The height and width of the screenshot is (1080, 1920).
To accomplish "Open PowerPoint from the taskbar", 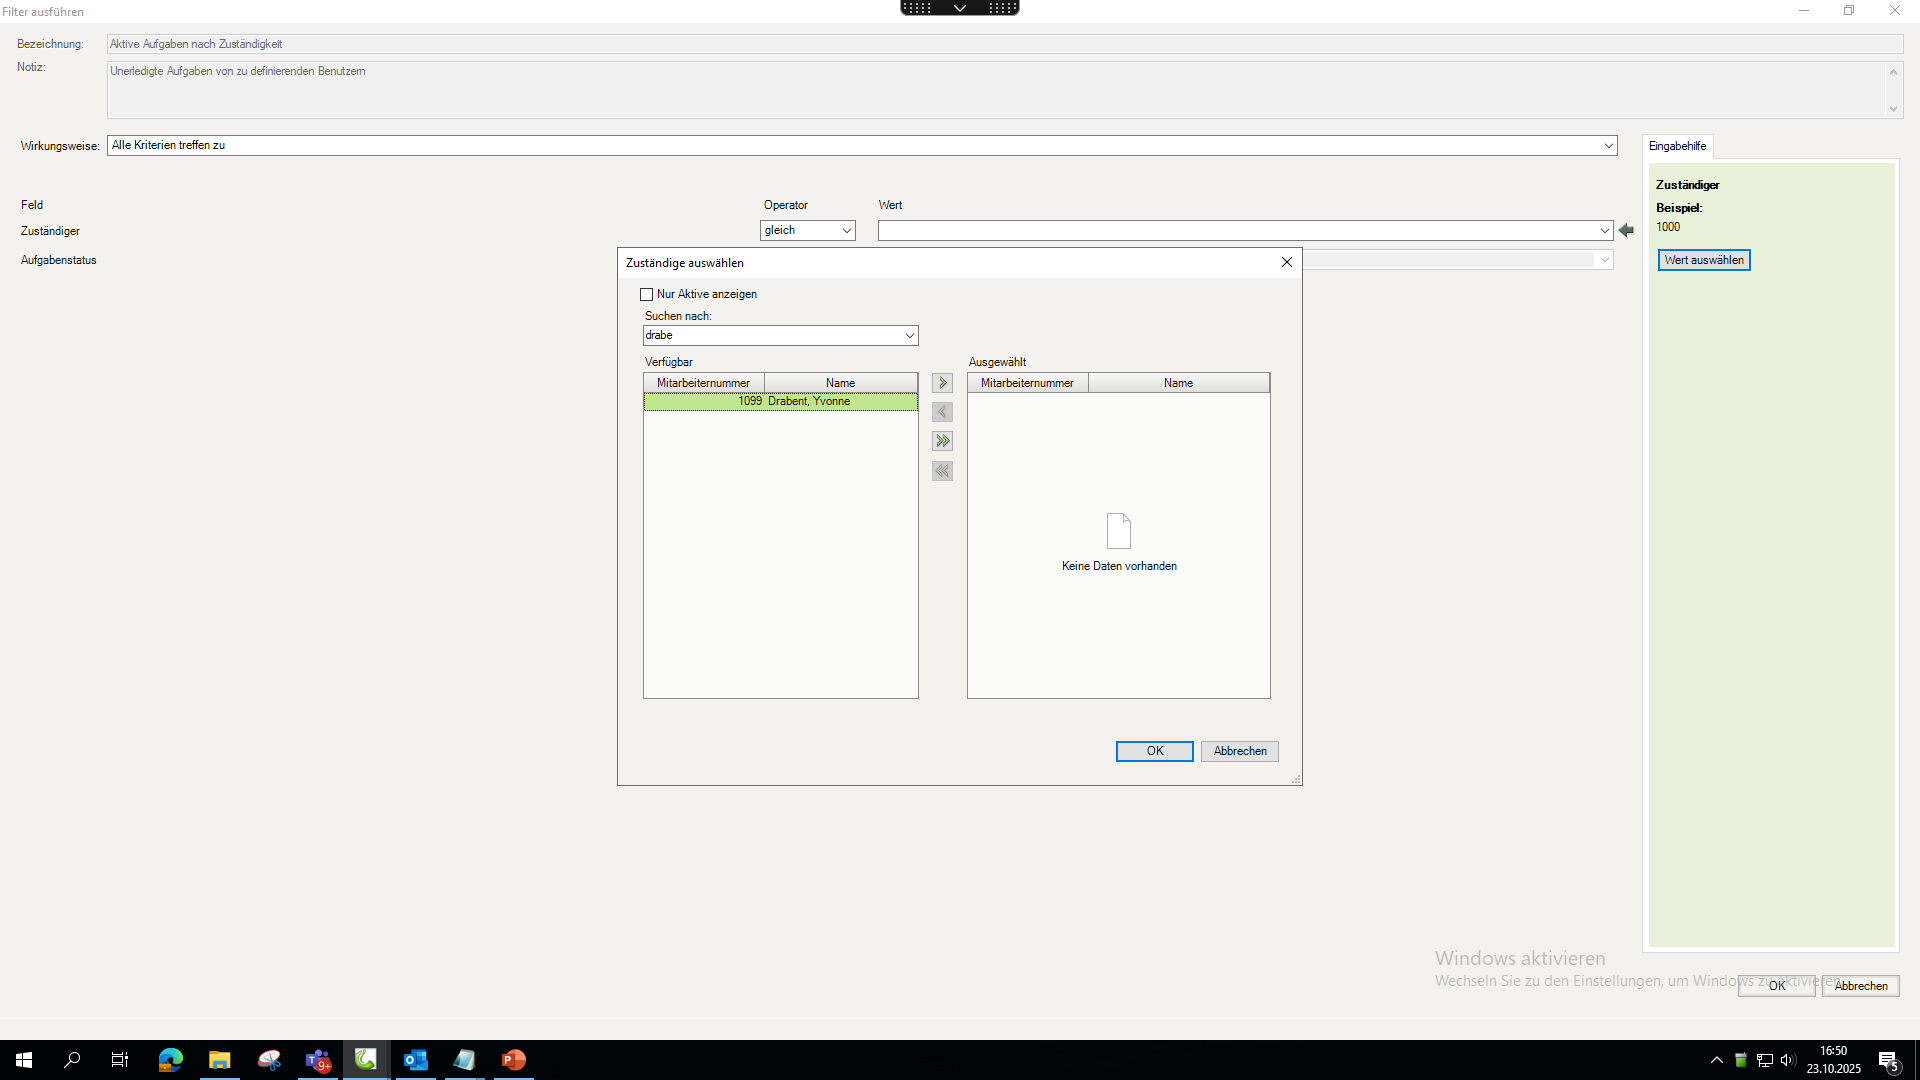I will pyautogui.click(x=513, y=1060).
